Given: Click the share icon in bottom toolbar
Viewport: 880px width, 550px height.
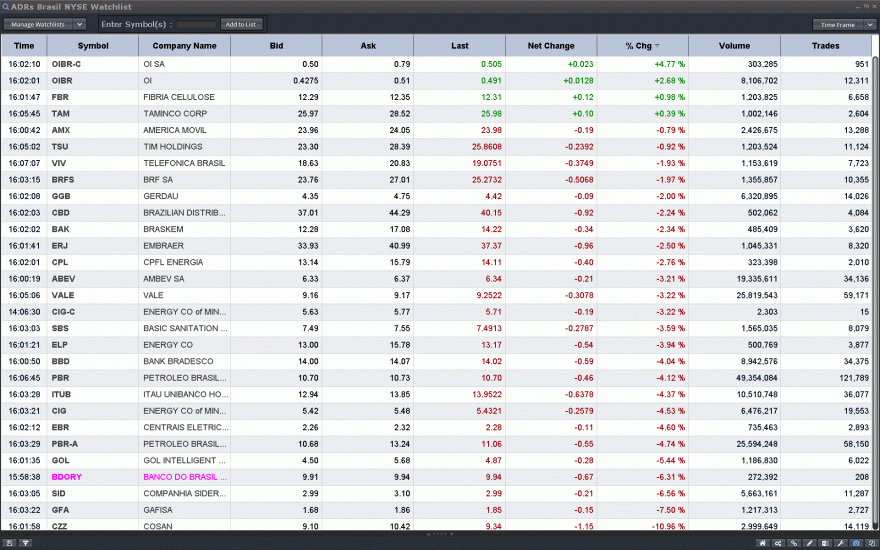Looking at the screenshot, I should coord(778,543).
